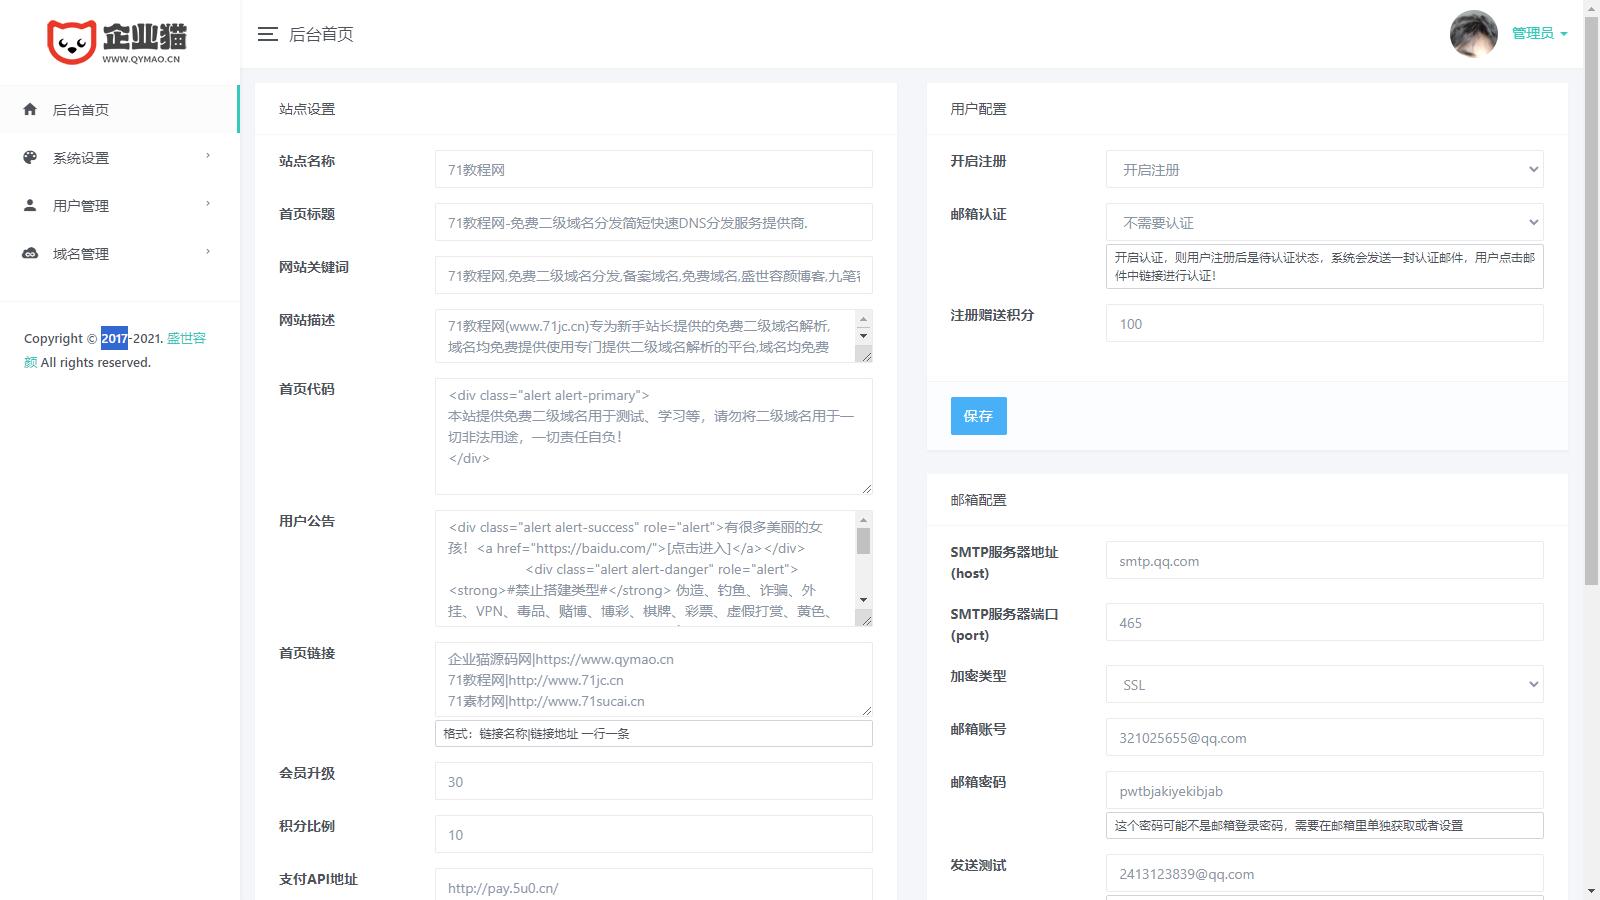Viewport: 1600px width, 900px height.
Task: Click the person icon beside 用户管理
Action: coord(30,206)
